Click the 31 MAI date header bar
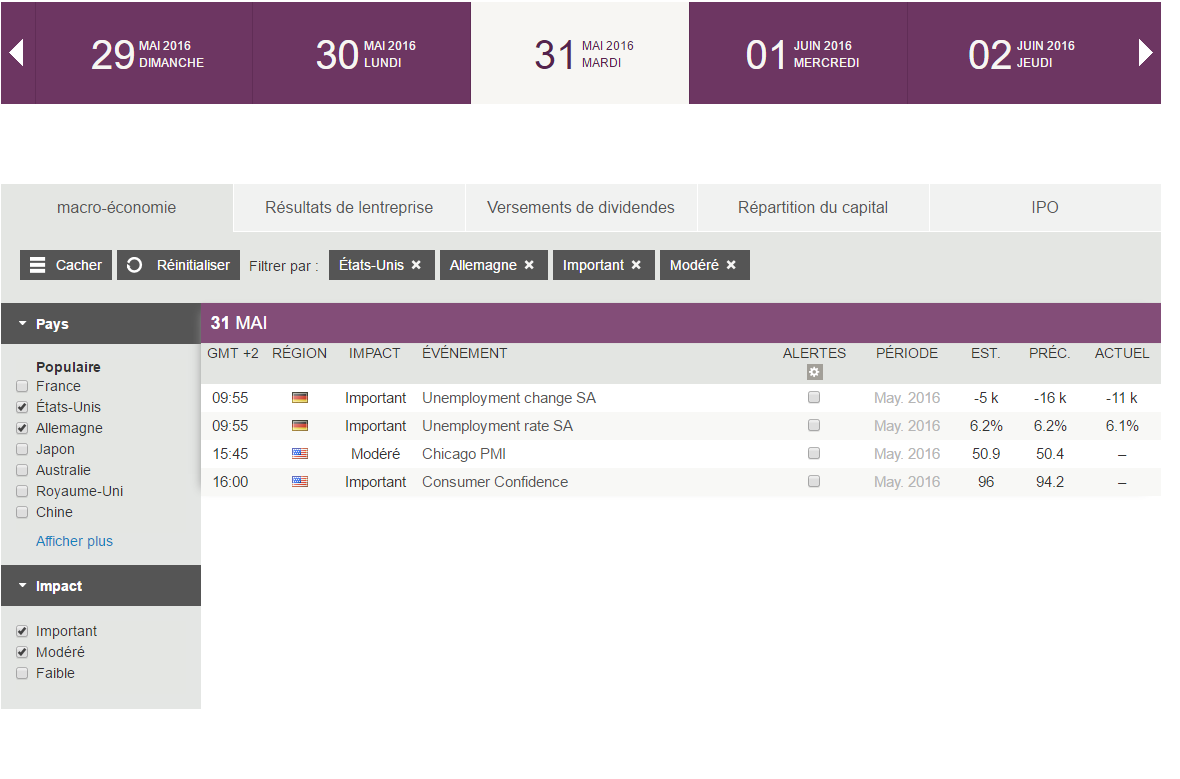The width and height of the screenshot is (1180, 779). pyautogui.click(x=681, y=323)
